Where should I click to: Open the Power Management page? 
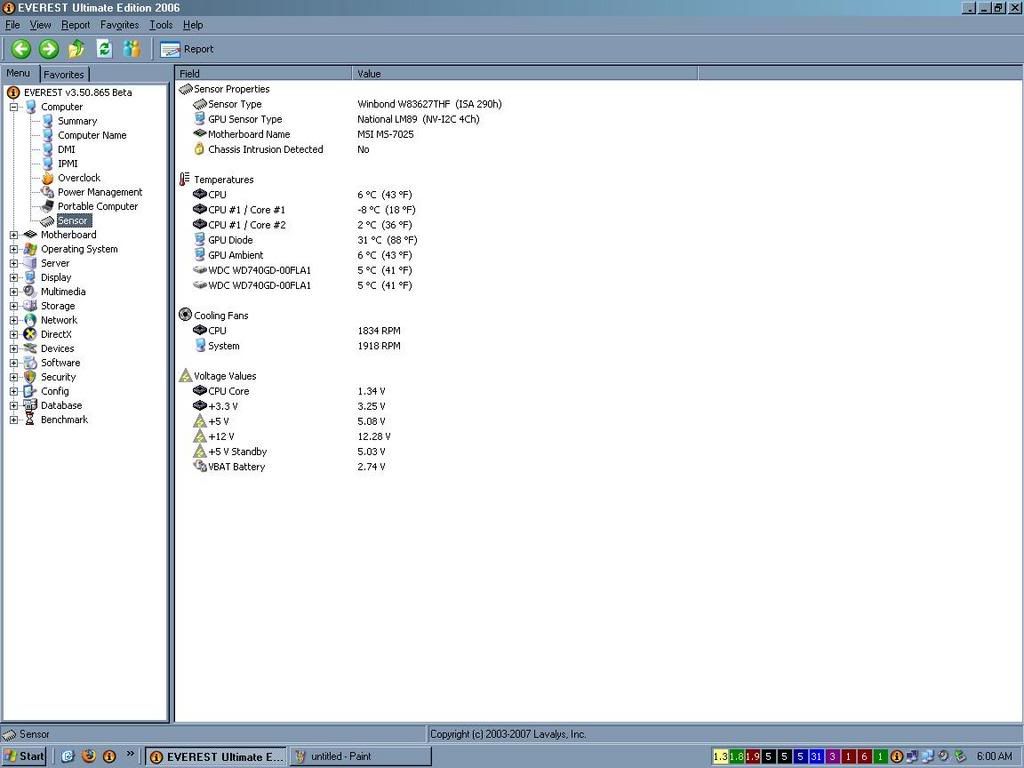pos(100,192)
